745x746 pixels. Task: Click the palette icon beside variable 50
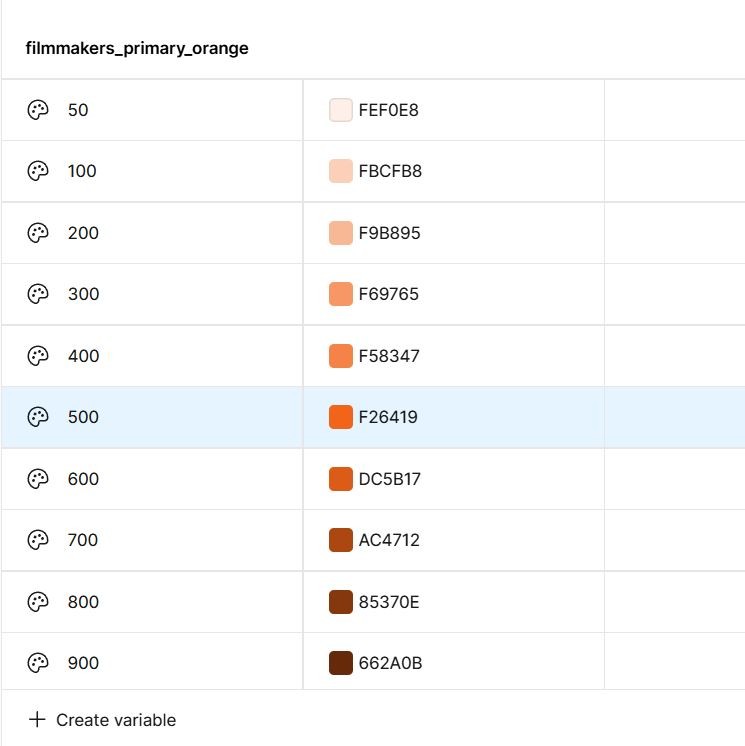[38, 110]
